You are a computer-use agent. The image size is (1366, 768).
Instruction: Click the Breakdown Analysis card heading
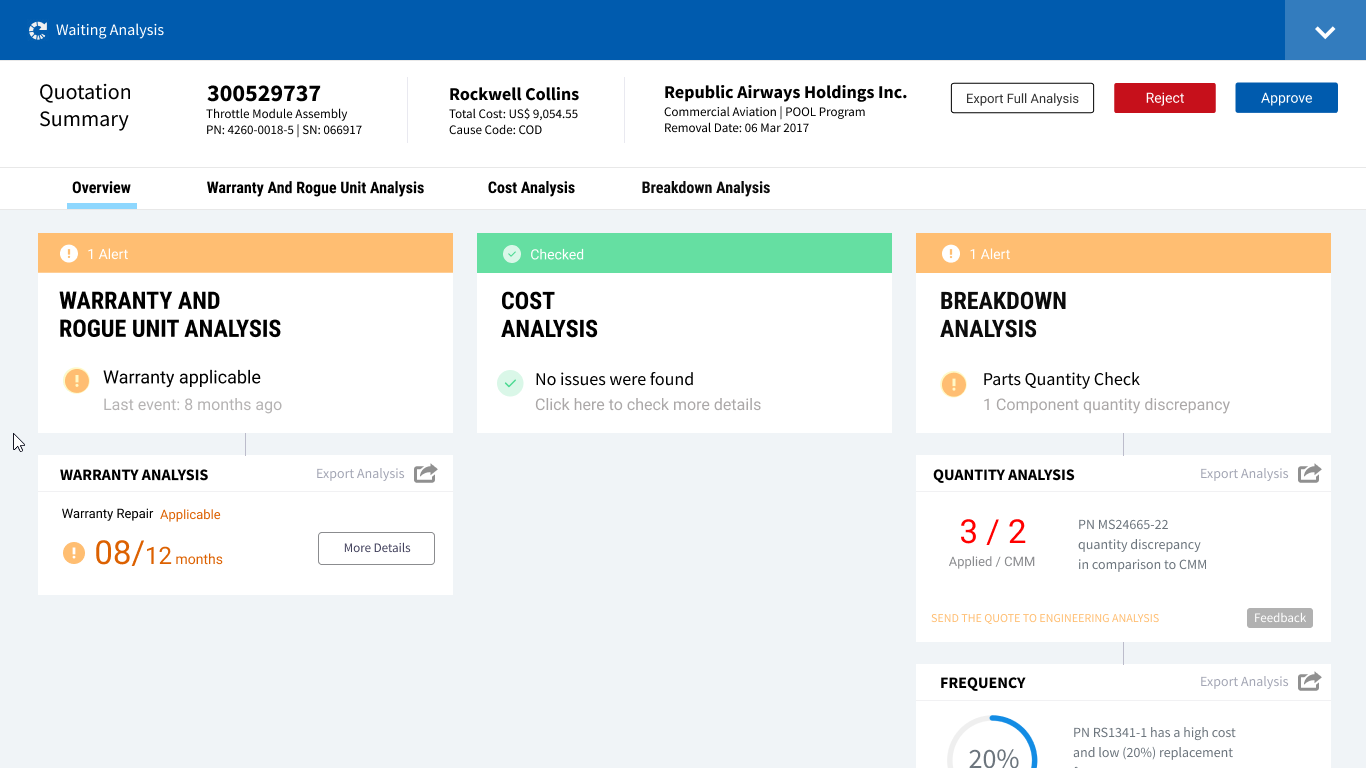(1003, 315)
